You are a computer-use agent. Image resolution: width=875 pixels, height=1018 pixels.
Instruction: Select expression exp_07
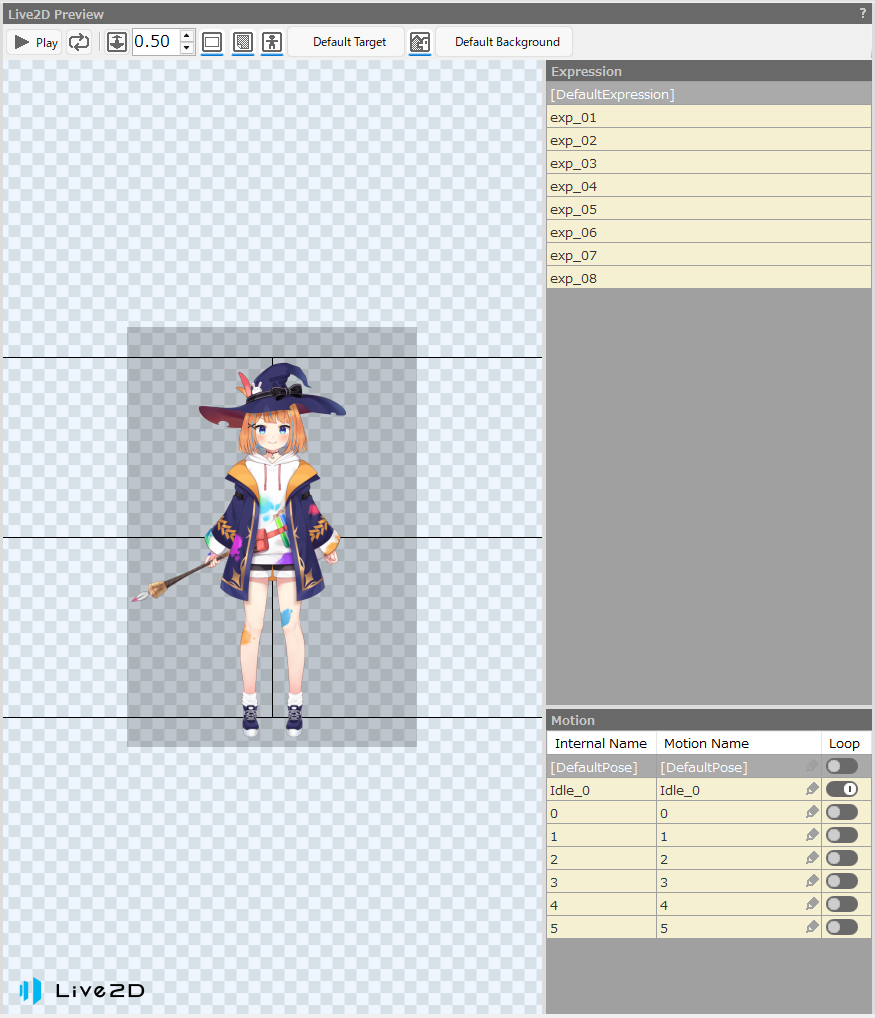pyautogui.click(x=709, y=255)
